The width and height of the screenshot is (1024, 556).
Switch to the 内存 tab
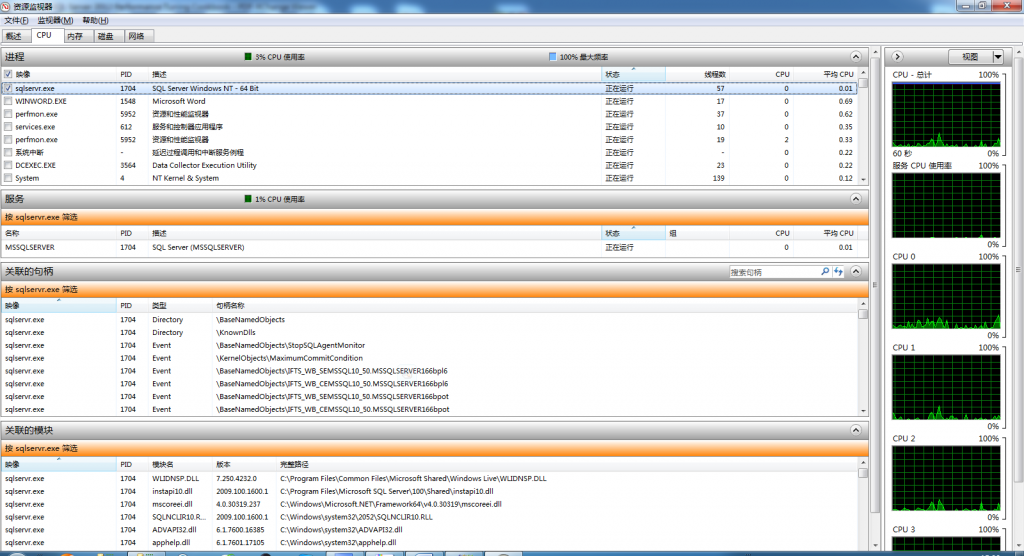[x=76, y=37]
